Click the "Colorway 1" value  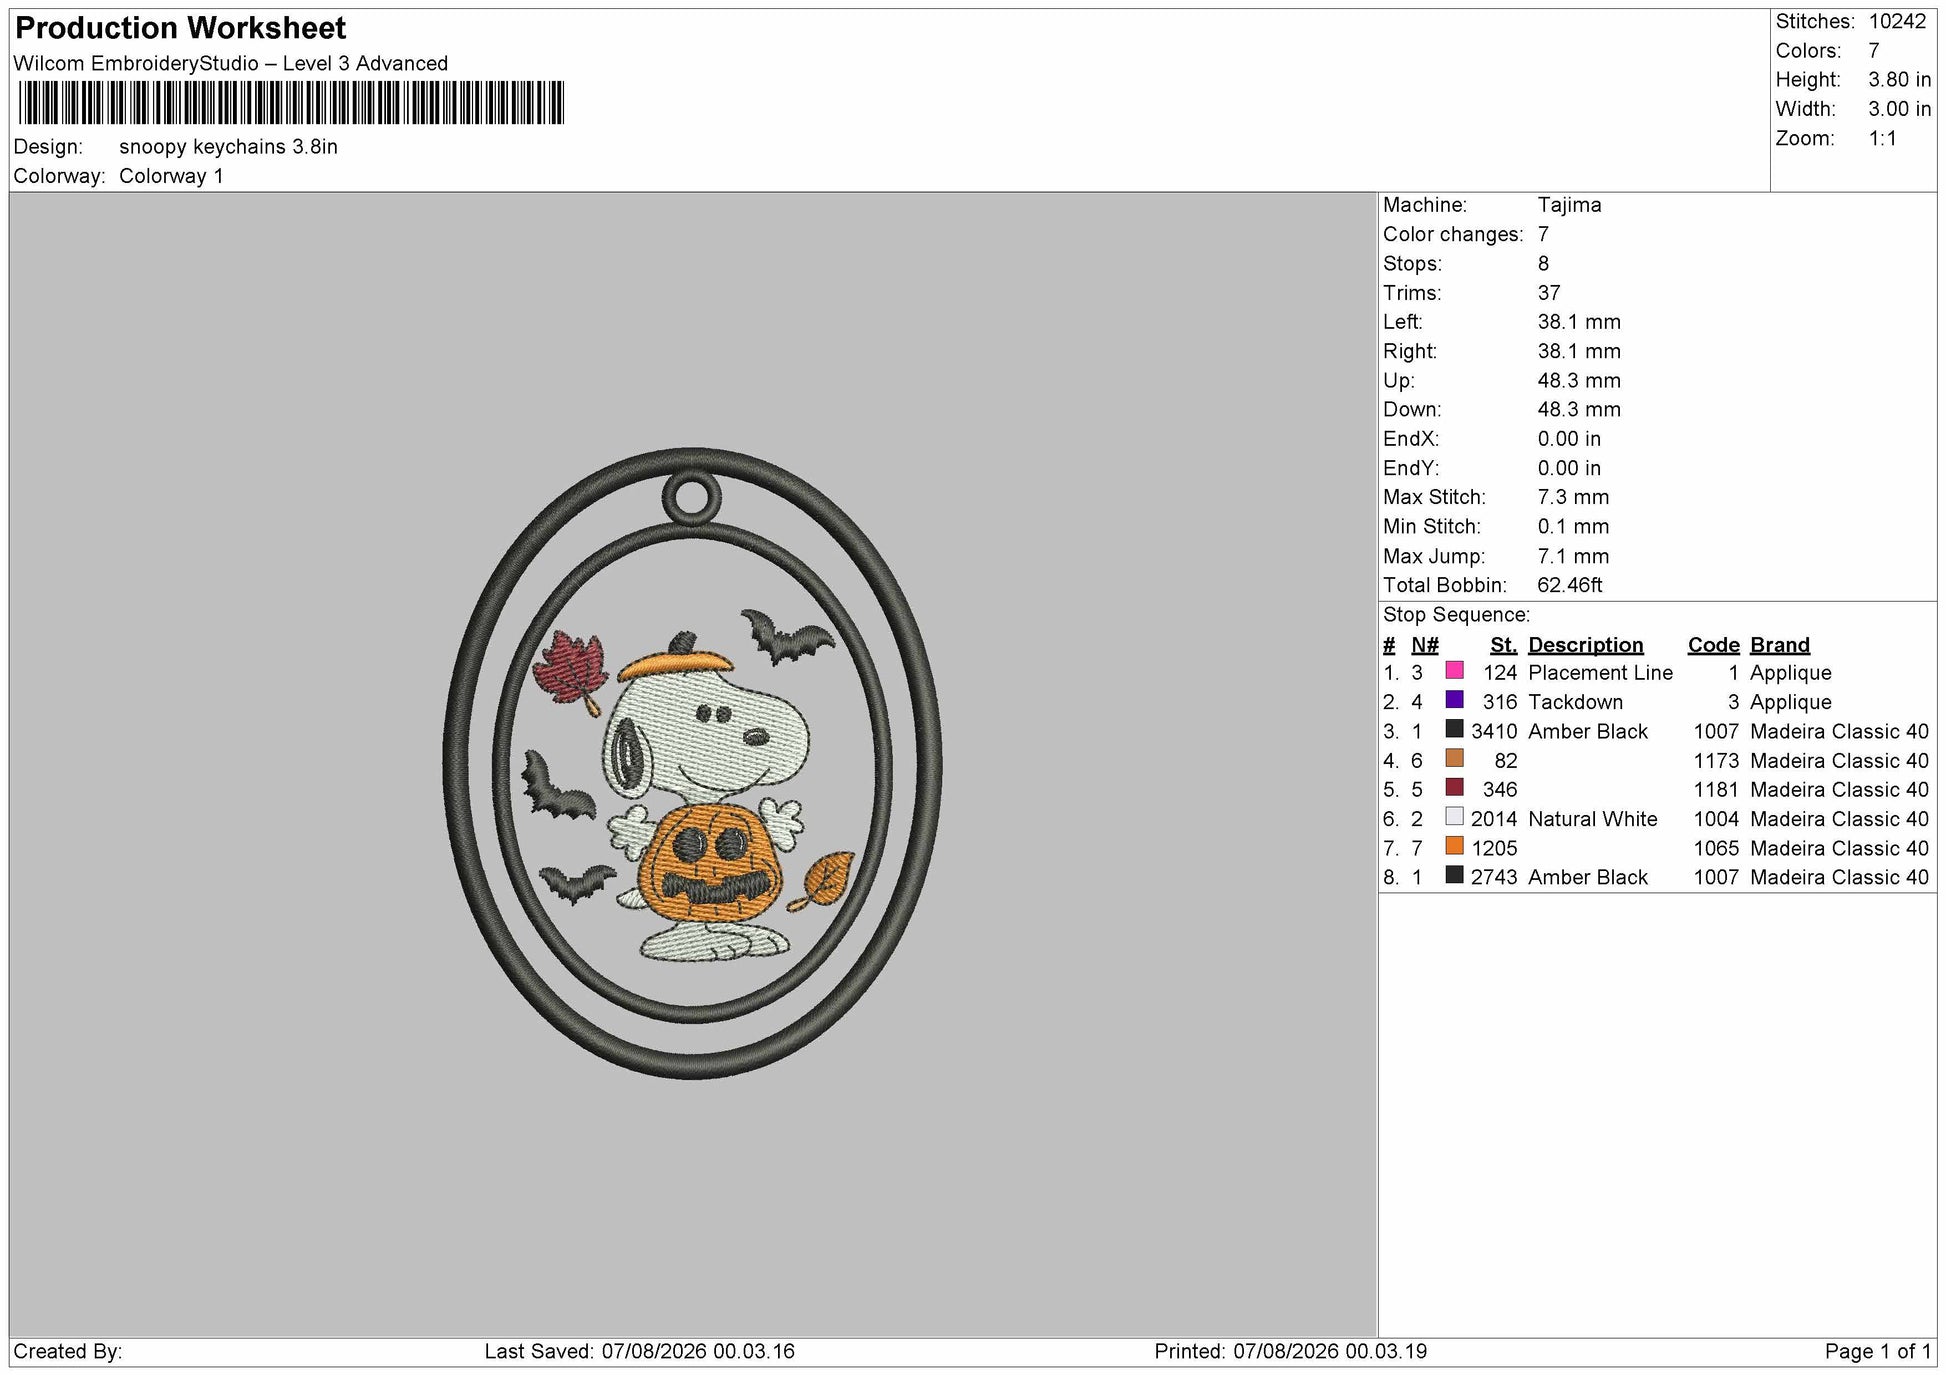point(171,176)
